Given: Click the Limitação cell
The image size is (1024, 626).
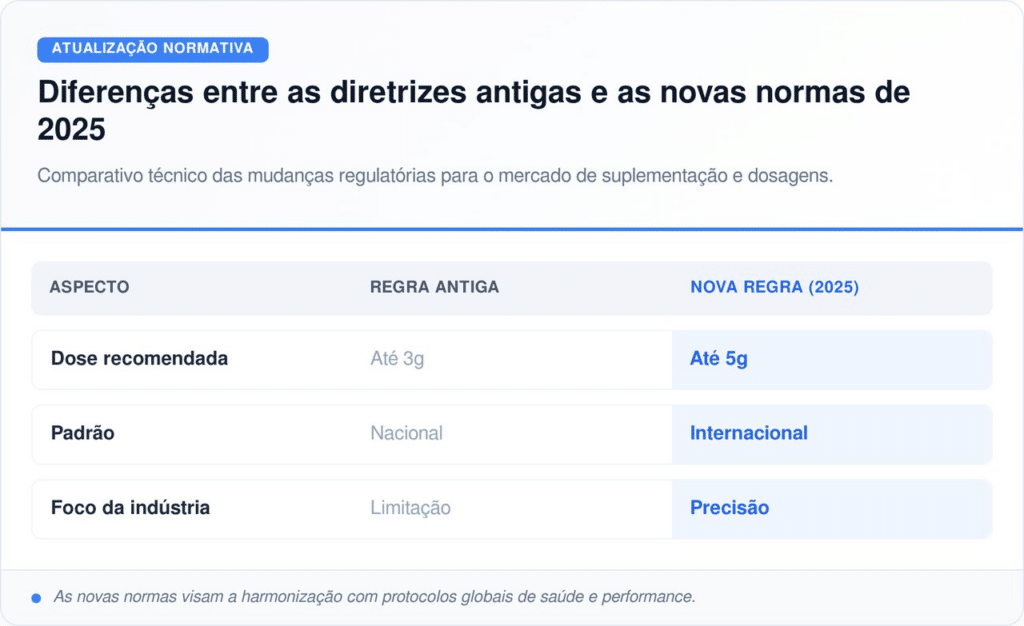Looking at the screenshot, I should click(410, 508).
